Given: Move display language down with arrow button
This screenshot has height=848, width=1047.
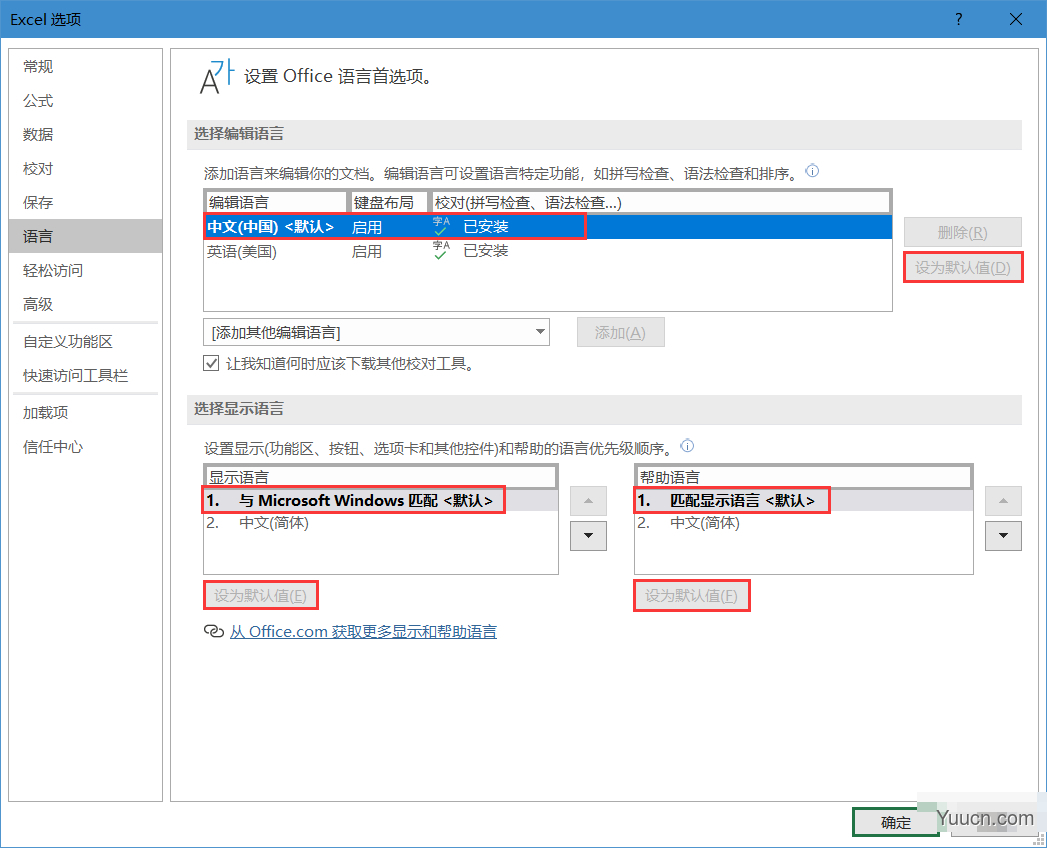Looking at the screenshot, I should point(588,536).
